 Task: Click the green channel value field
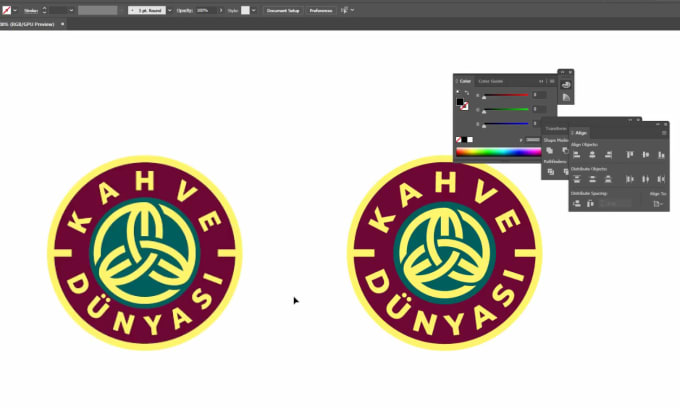[539, 109]
